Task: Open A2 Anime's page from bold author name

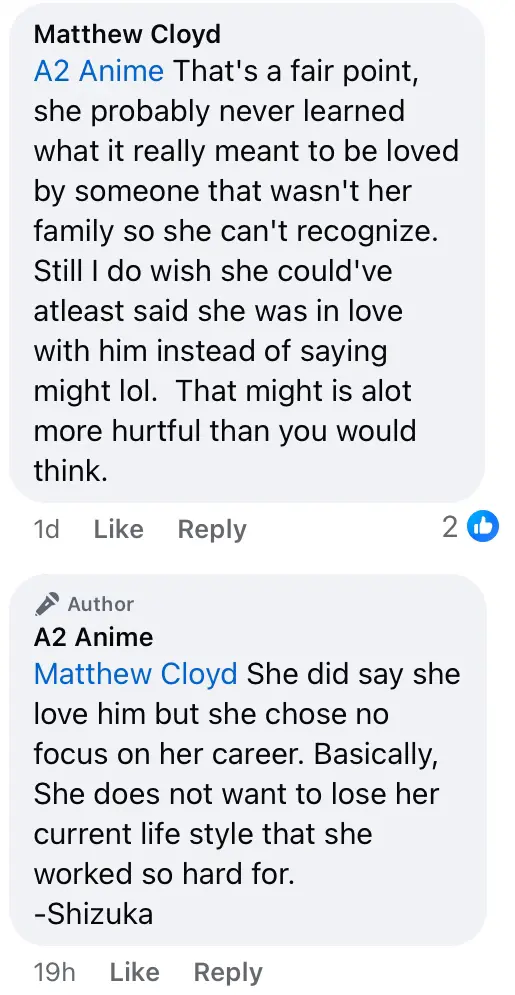Action: point(93,636)
